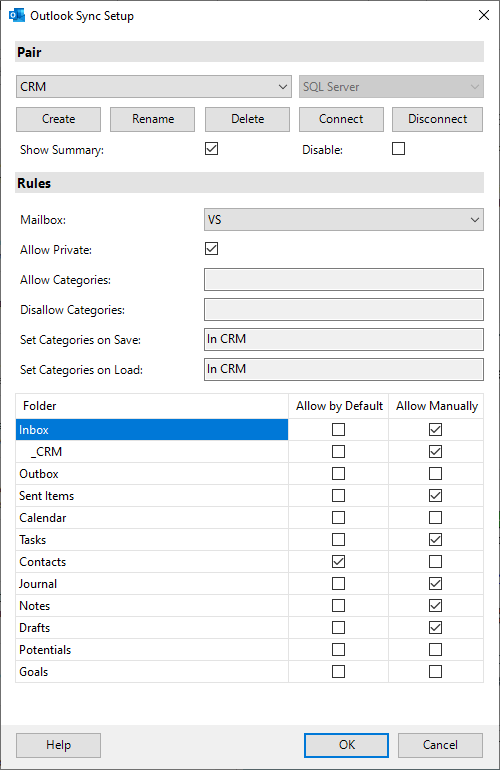
Task: Open the CRM pair dropdown
Action: pos(154,86)
